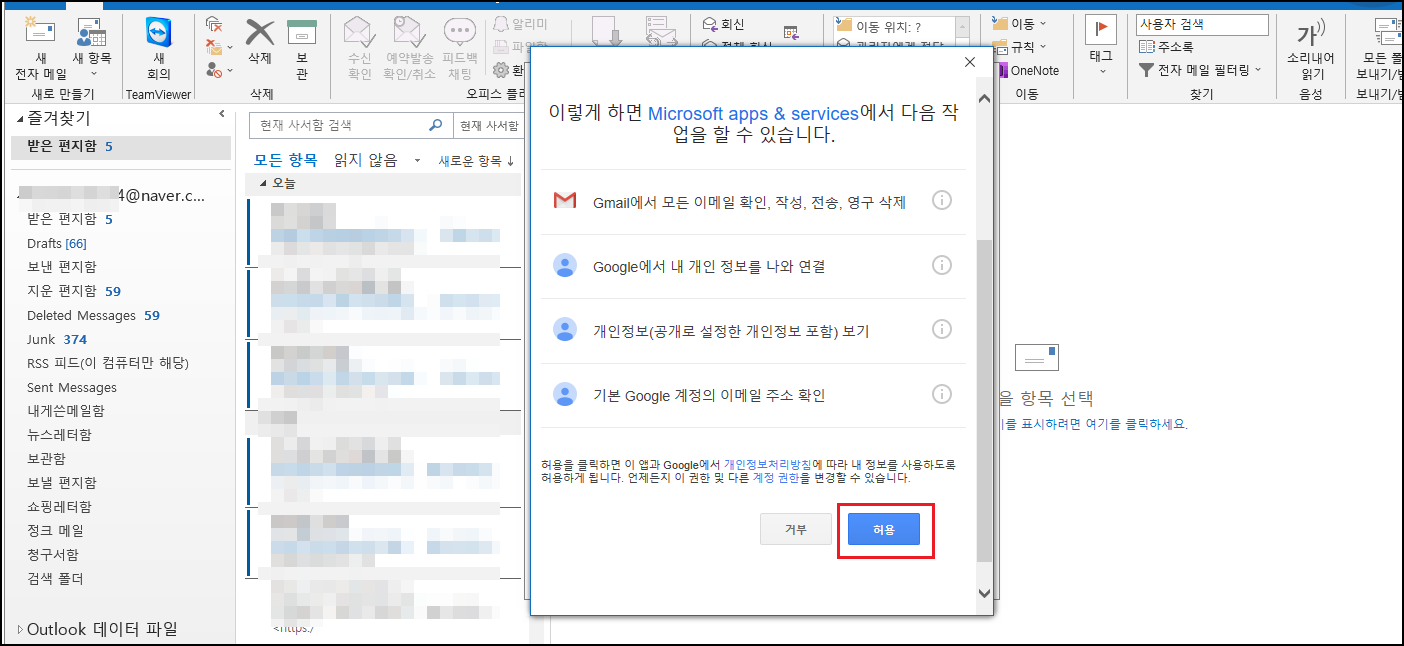Click 여기를 클릭하세요 link in reading pane
The height and width of the screenshot is (646, 1404).
point(1125,423)
